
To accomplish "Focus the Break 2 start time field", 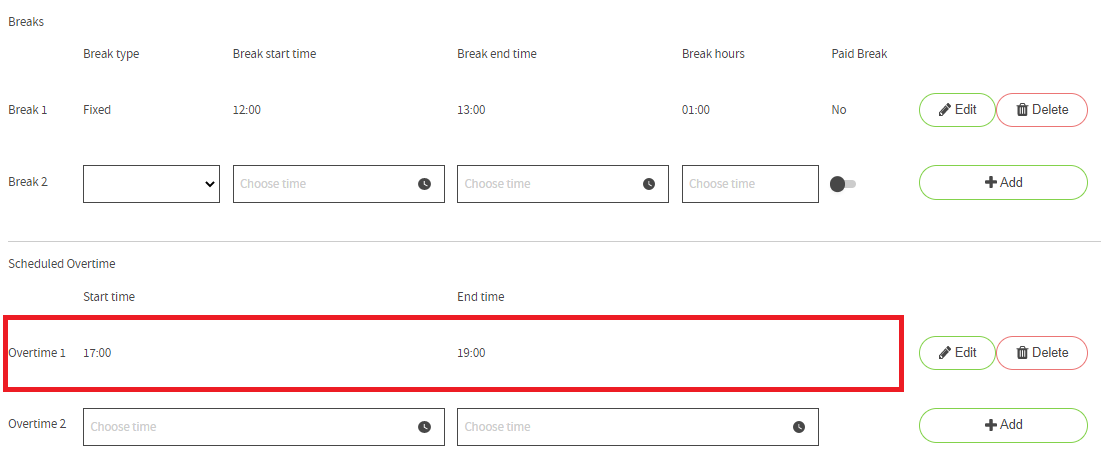I will 339,184.
